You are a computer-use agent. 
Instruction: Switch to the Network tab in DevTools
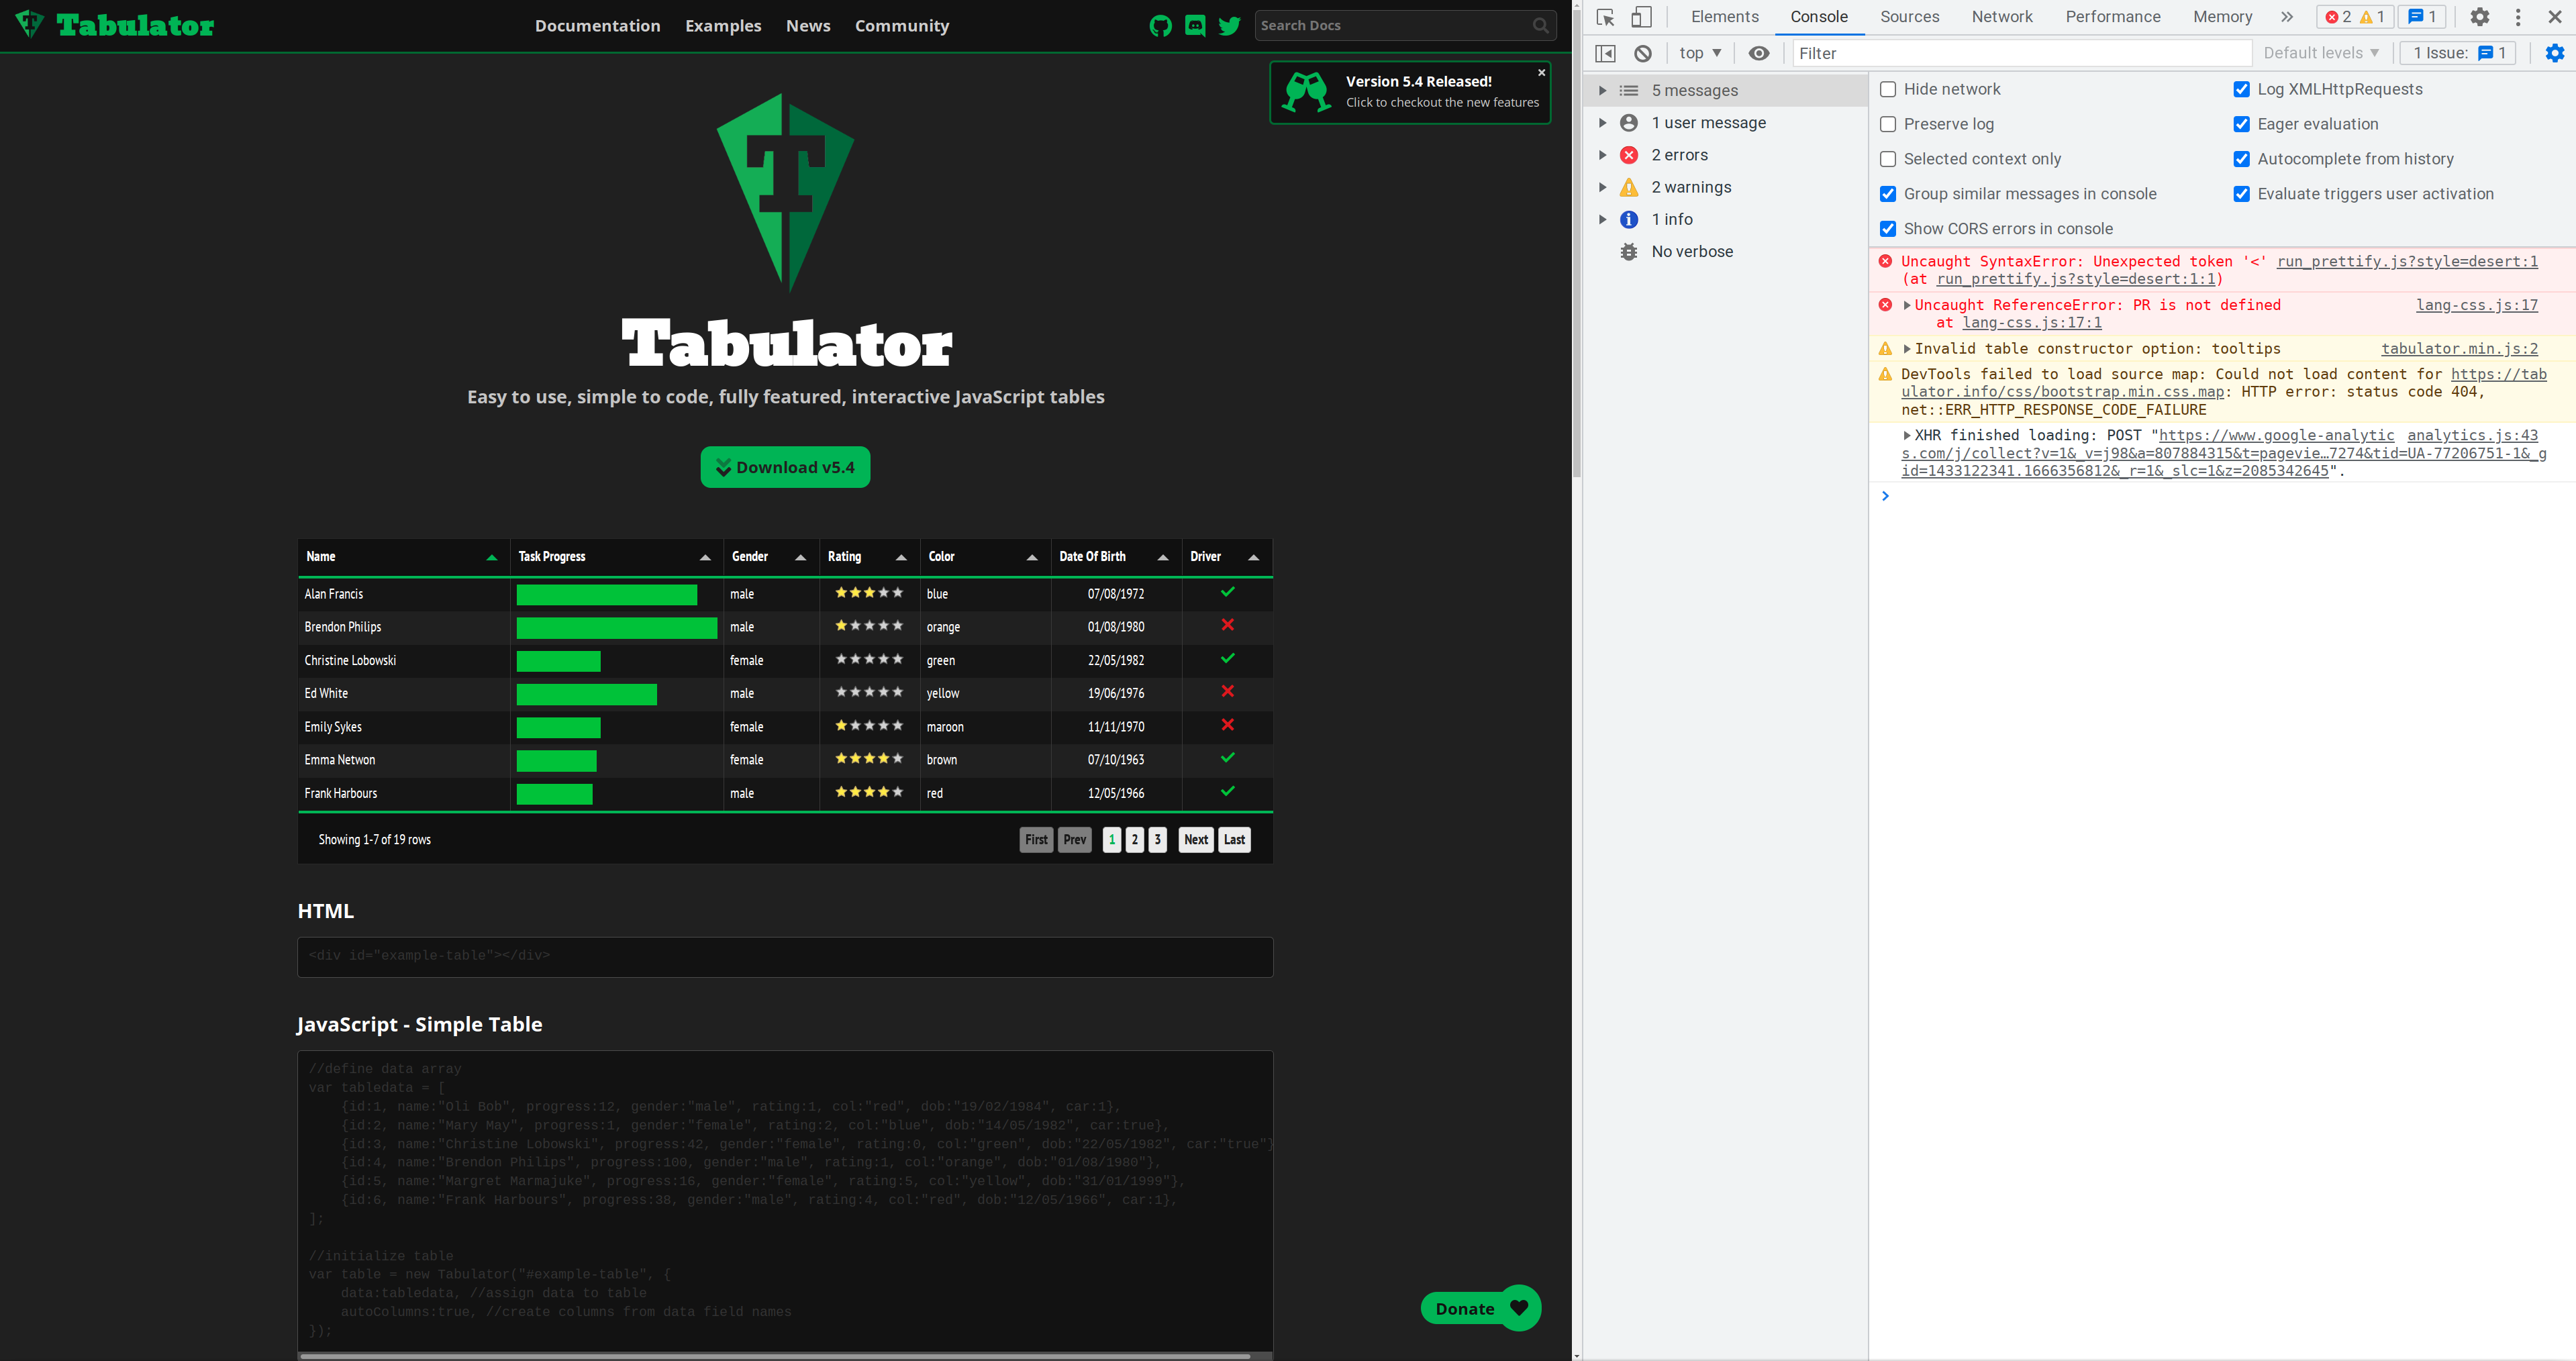click(2002, 17)
